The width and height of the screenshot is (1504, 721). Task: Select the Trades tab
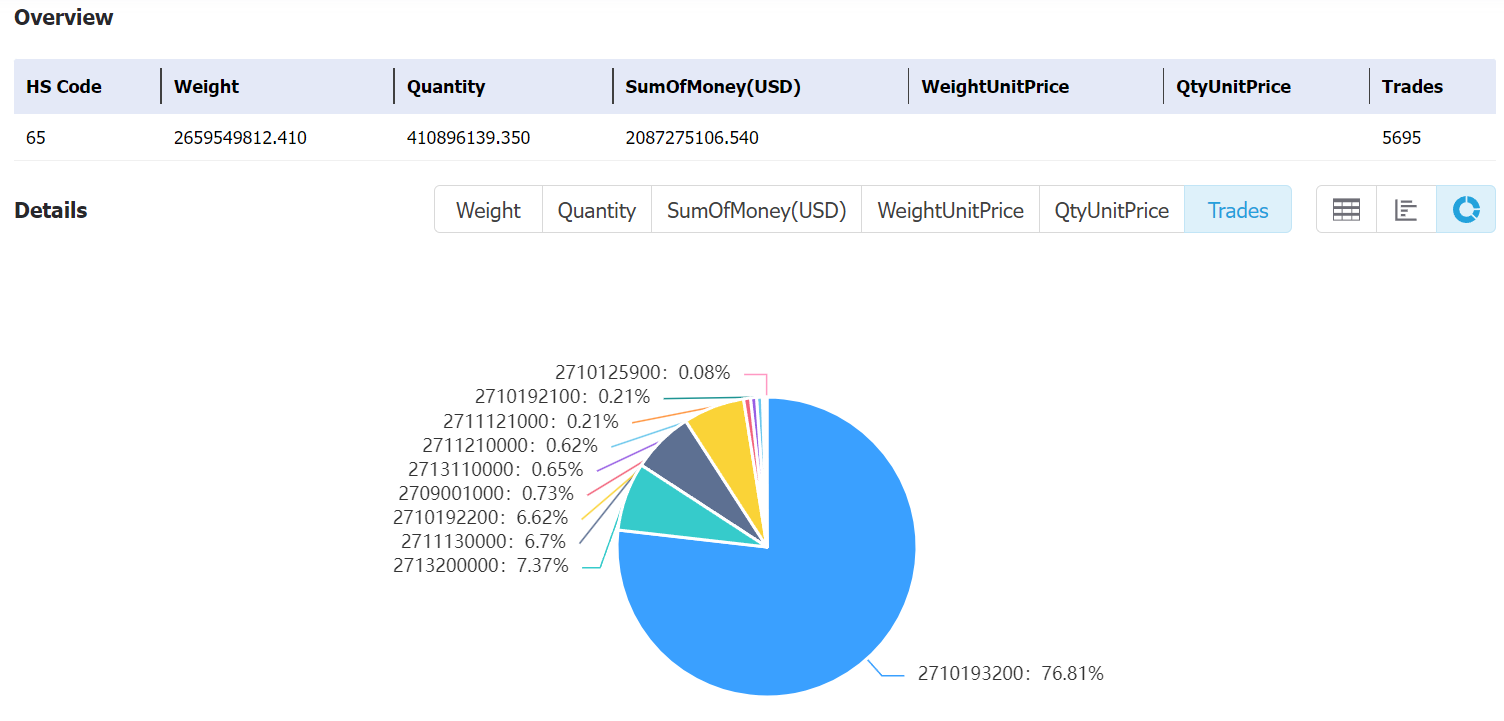1238,210
